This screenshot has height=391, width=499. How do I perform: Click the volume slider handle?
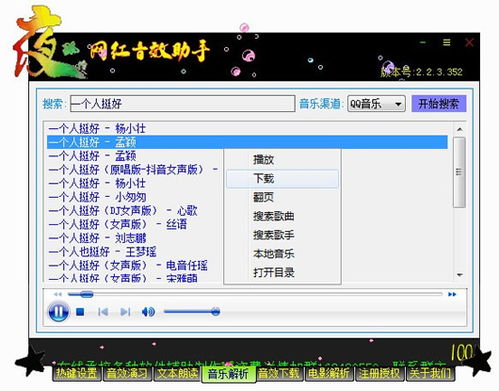216,312
